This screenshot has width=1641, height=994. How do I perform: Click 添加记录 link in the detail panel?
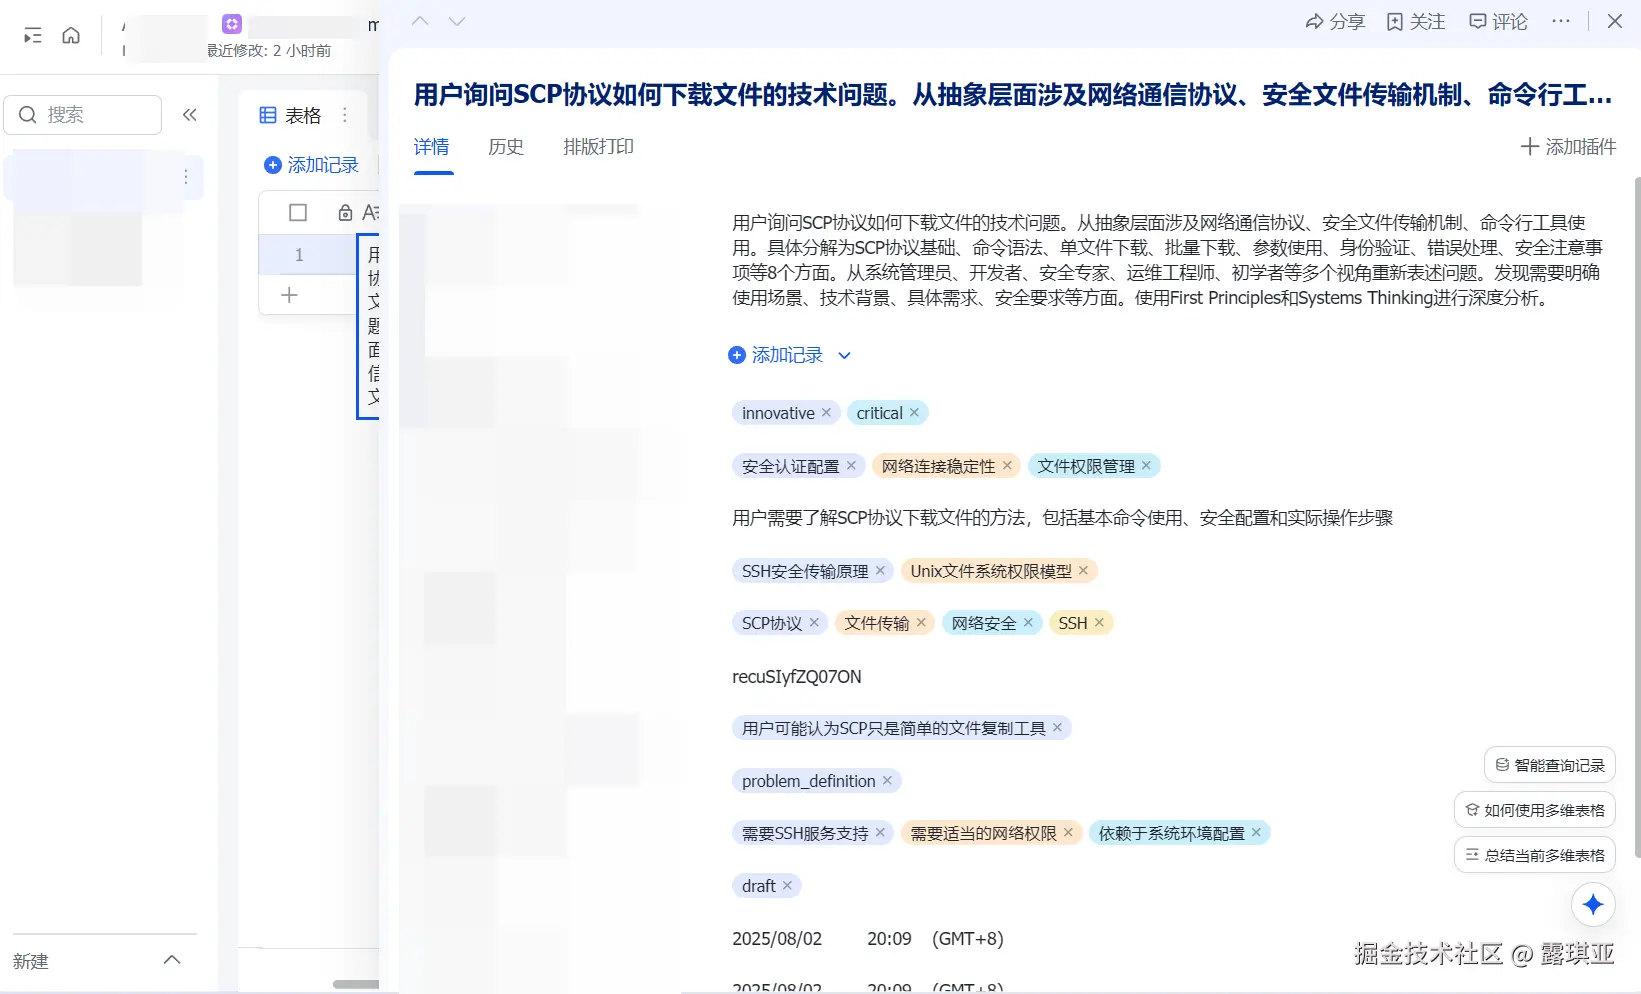click(x=776, y=355)
